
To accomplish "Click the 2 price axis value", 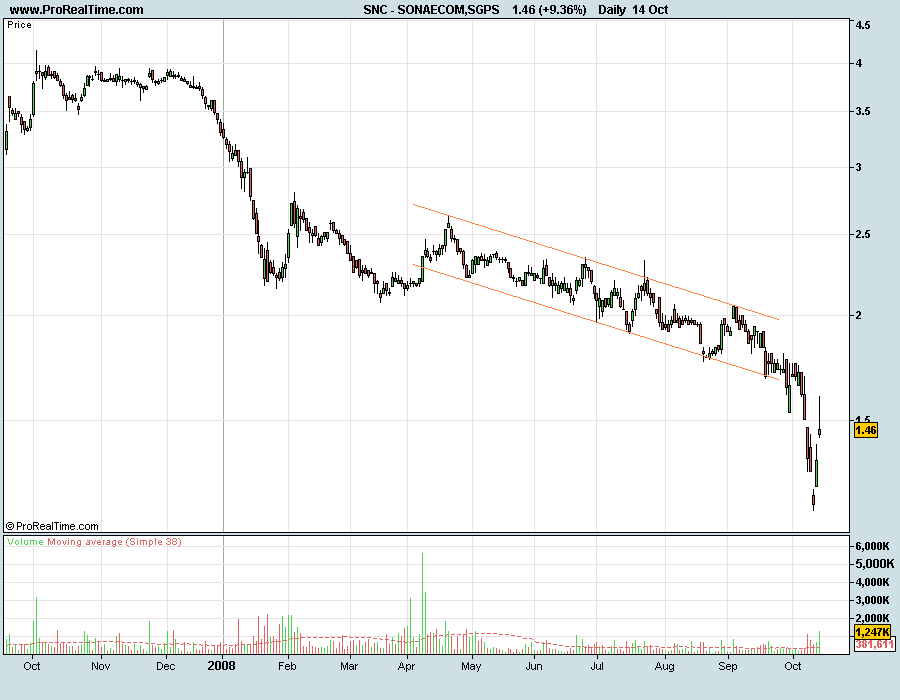I will coord(859,316).
